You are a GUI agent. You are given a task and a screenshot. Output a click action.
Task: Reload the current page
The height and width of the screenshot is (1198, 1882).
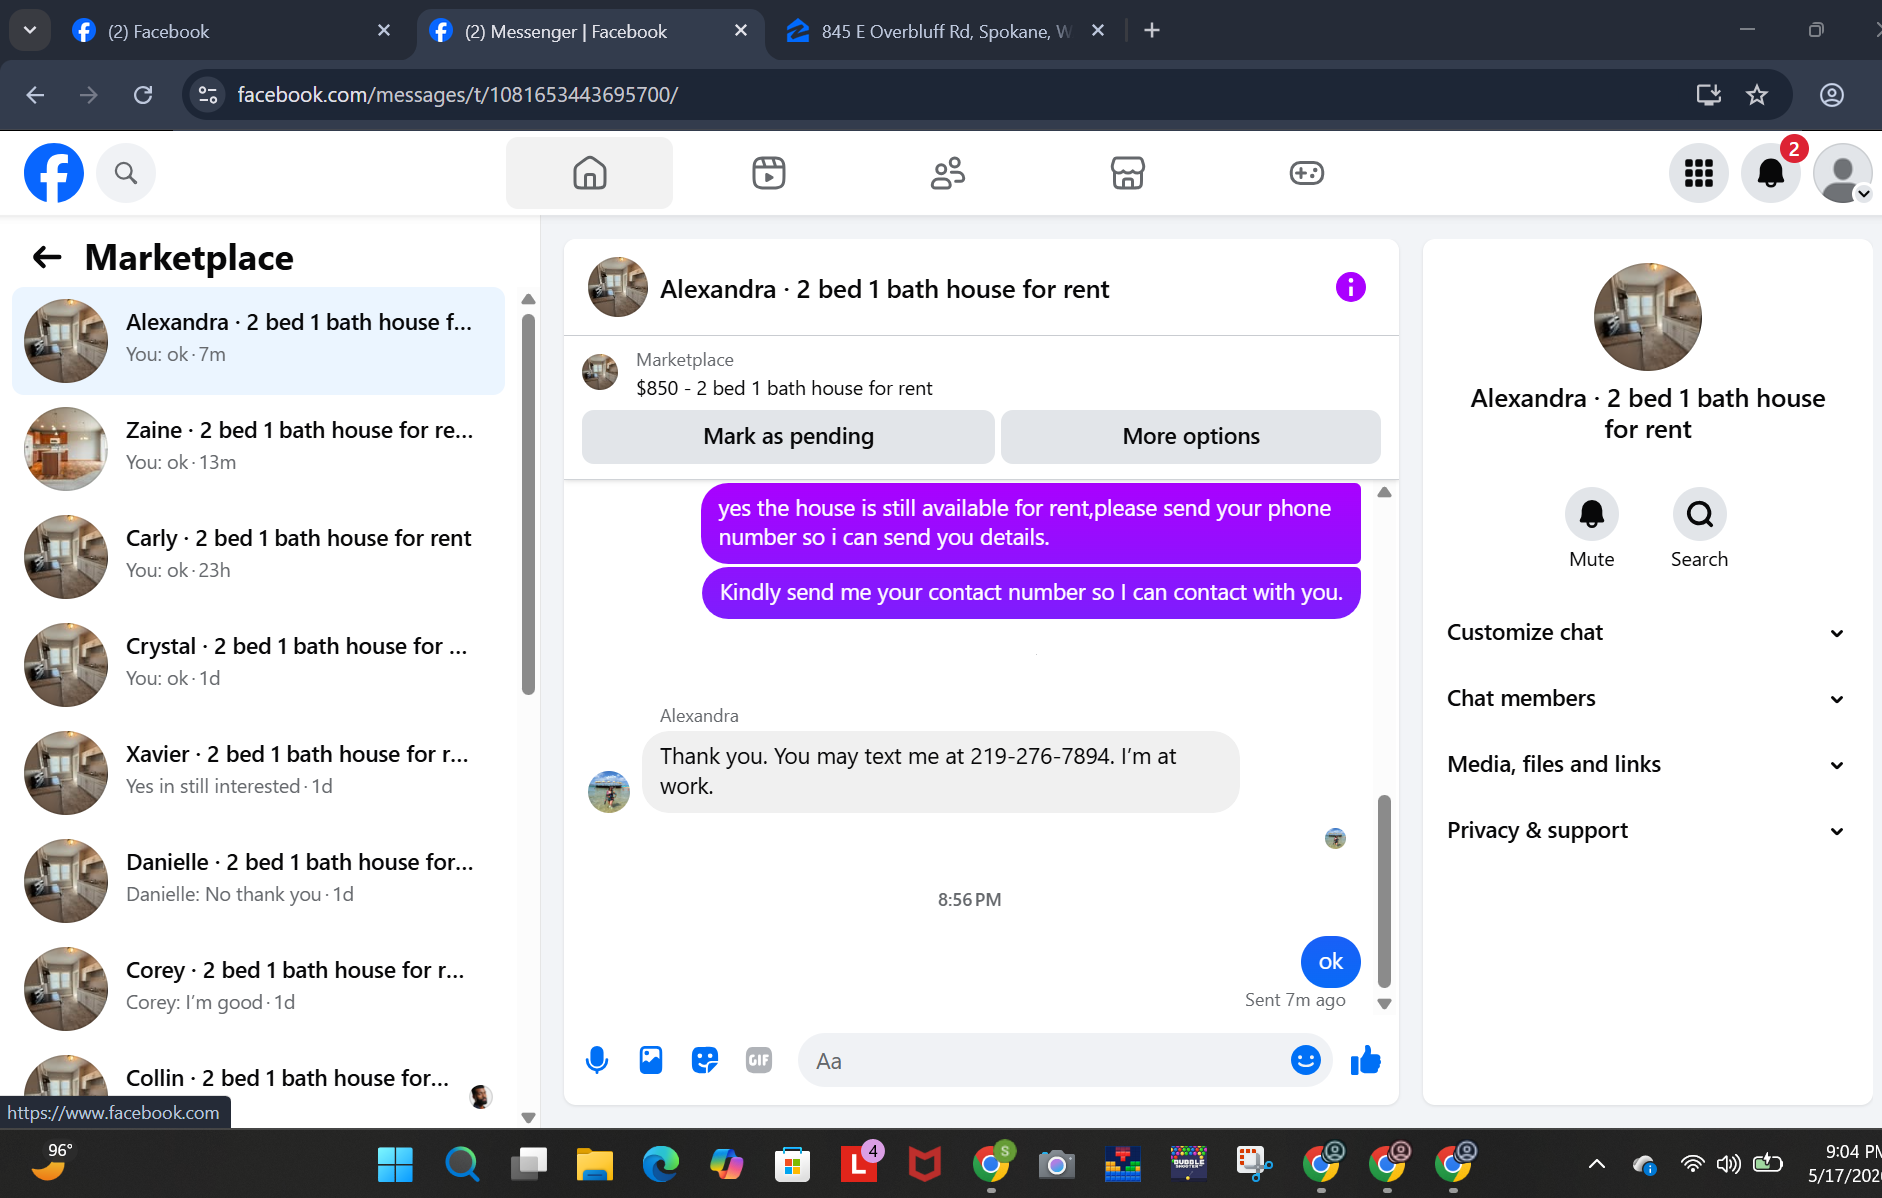[143, 95]
